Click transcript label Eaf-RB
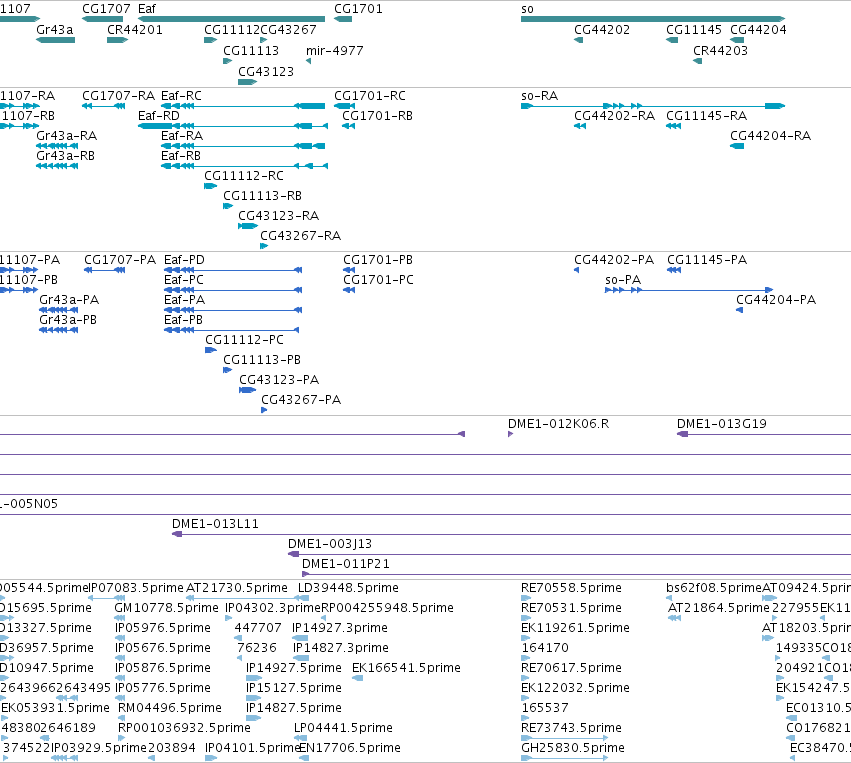 tap(181, 156)
